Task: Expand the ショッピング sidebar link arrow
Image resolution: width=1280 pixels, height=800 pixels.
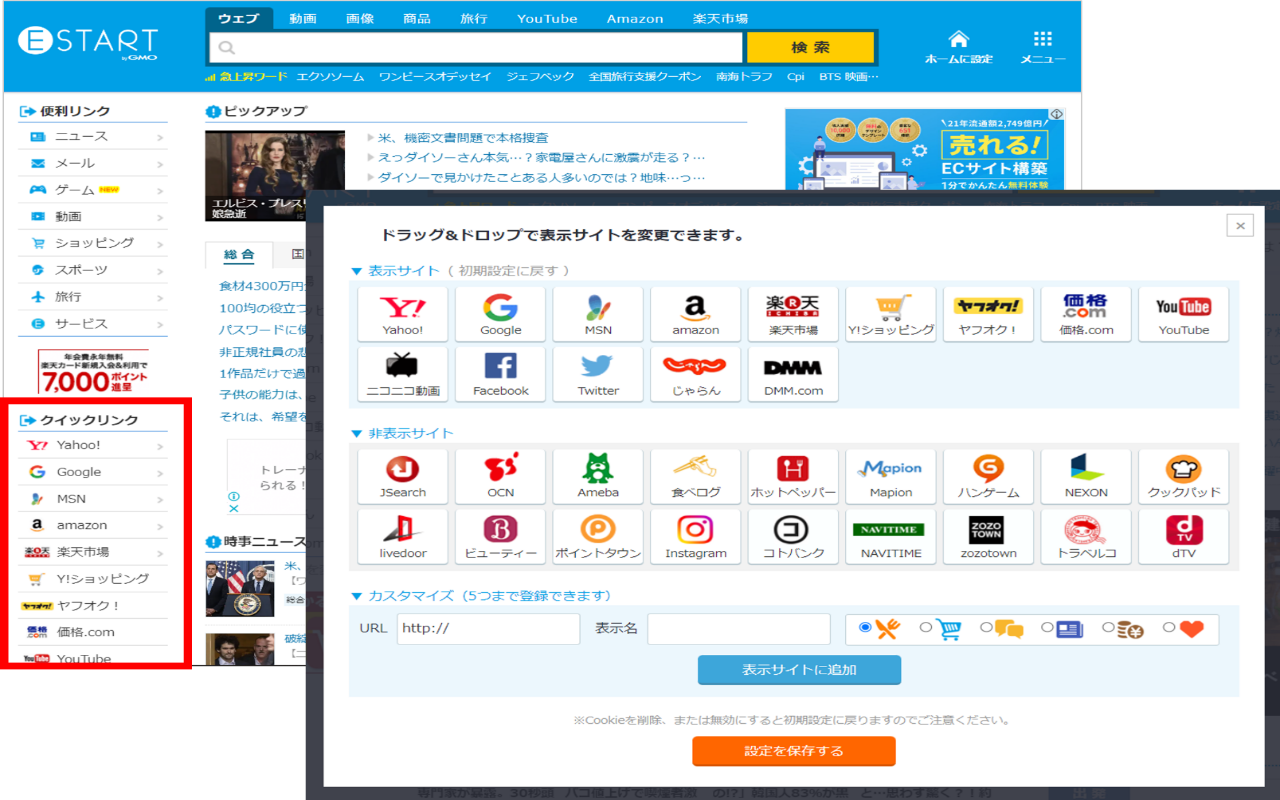Action: click(160, 244)
